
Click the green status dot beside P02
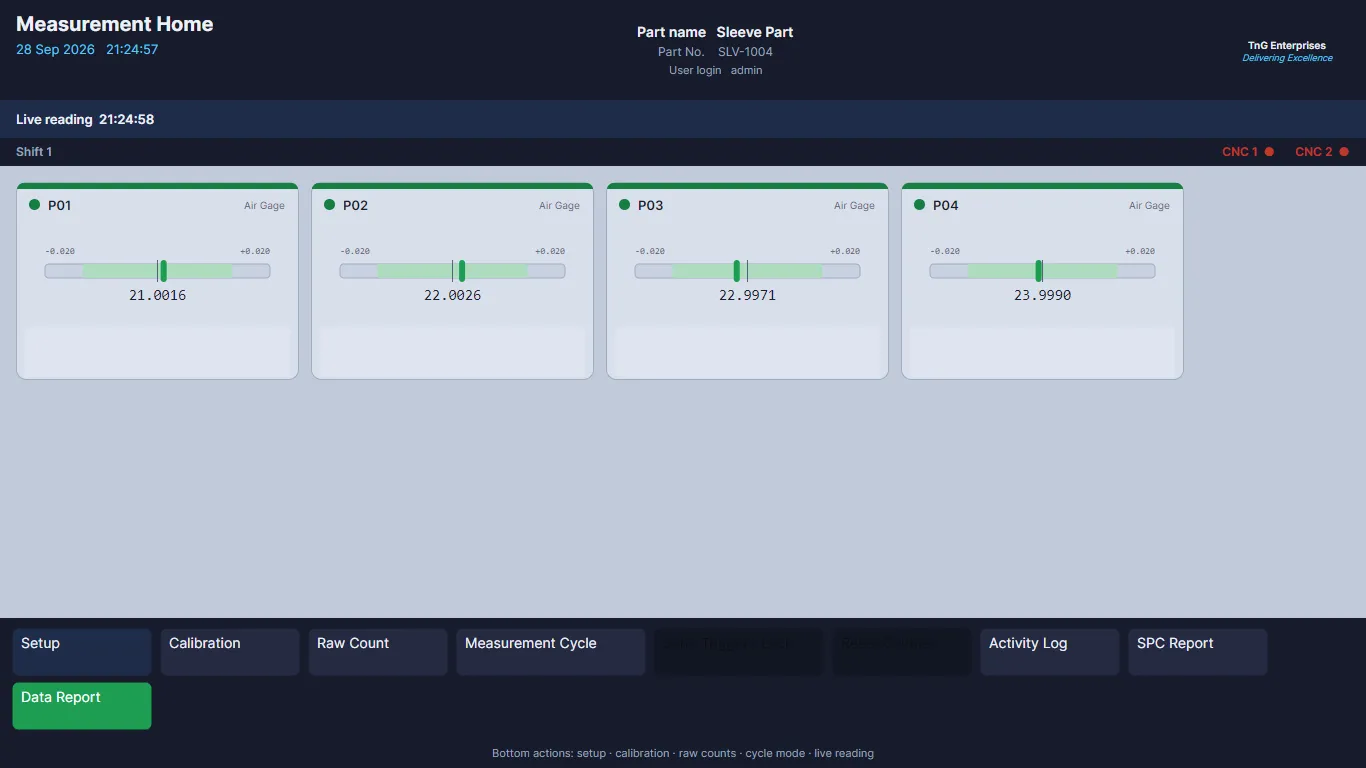click(330, 205)
